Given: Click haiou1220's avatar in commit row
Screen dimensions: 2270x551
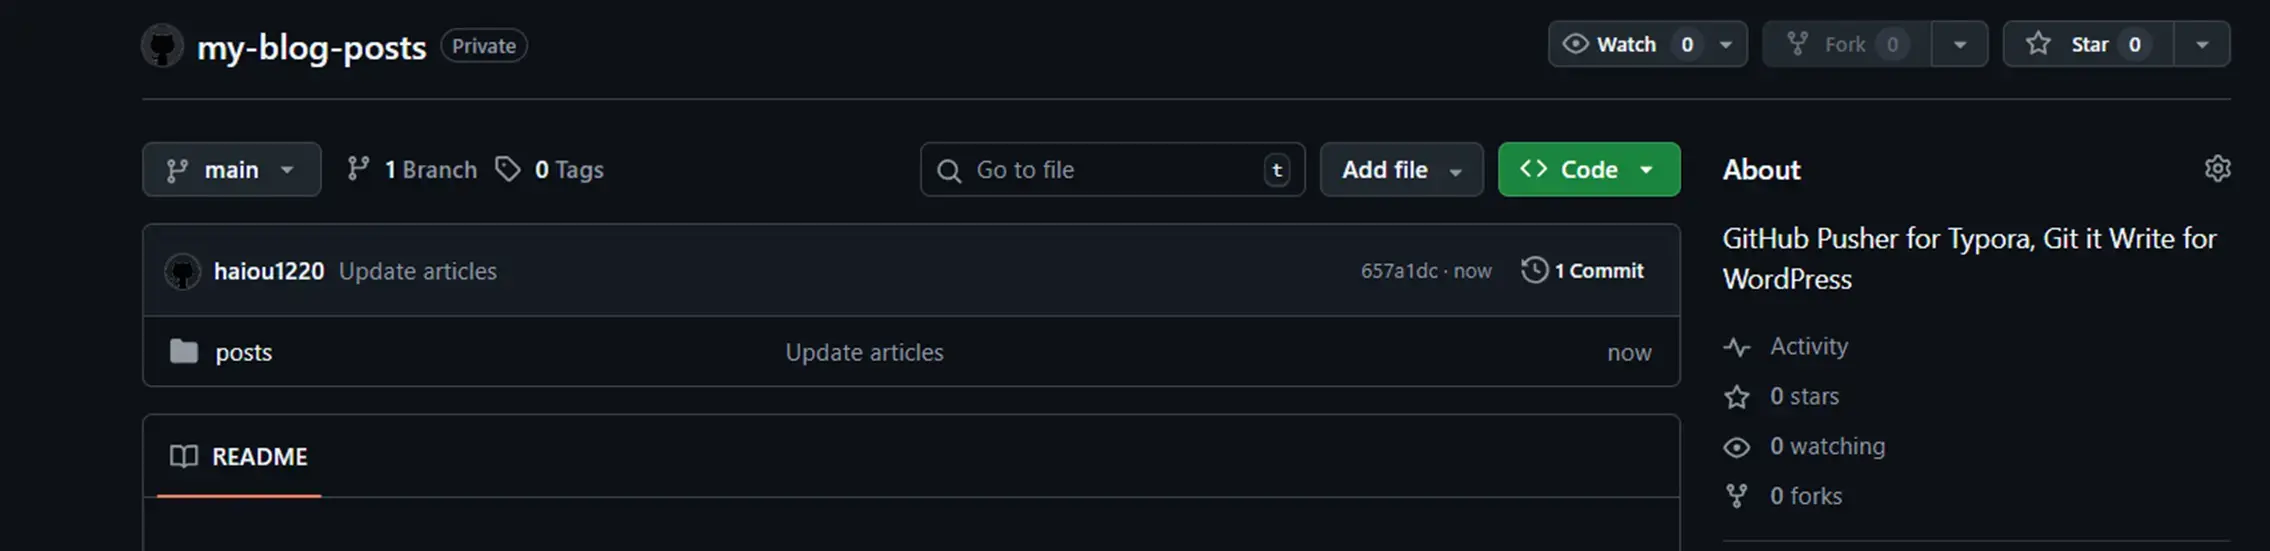Looking at the screenshot, I should [x=182, y=272].
